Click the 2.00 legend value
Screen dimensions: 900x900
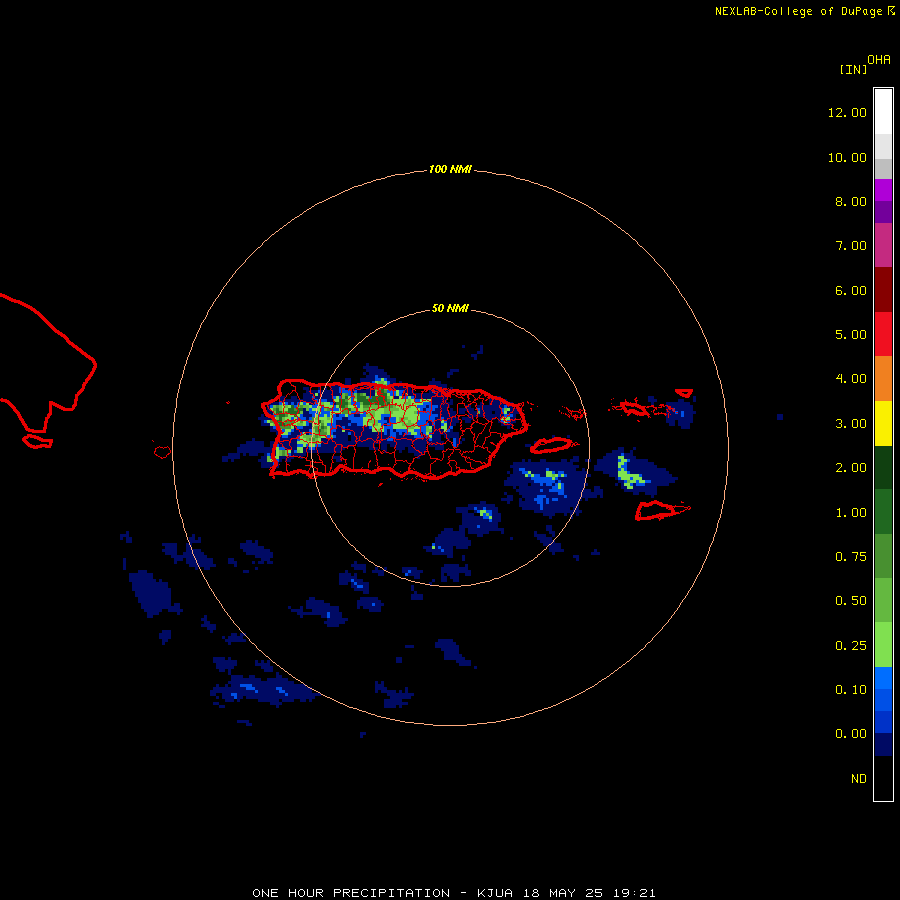tap(851, 468)
